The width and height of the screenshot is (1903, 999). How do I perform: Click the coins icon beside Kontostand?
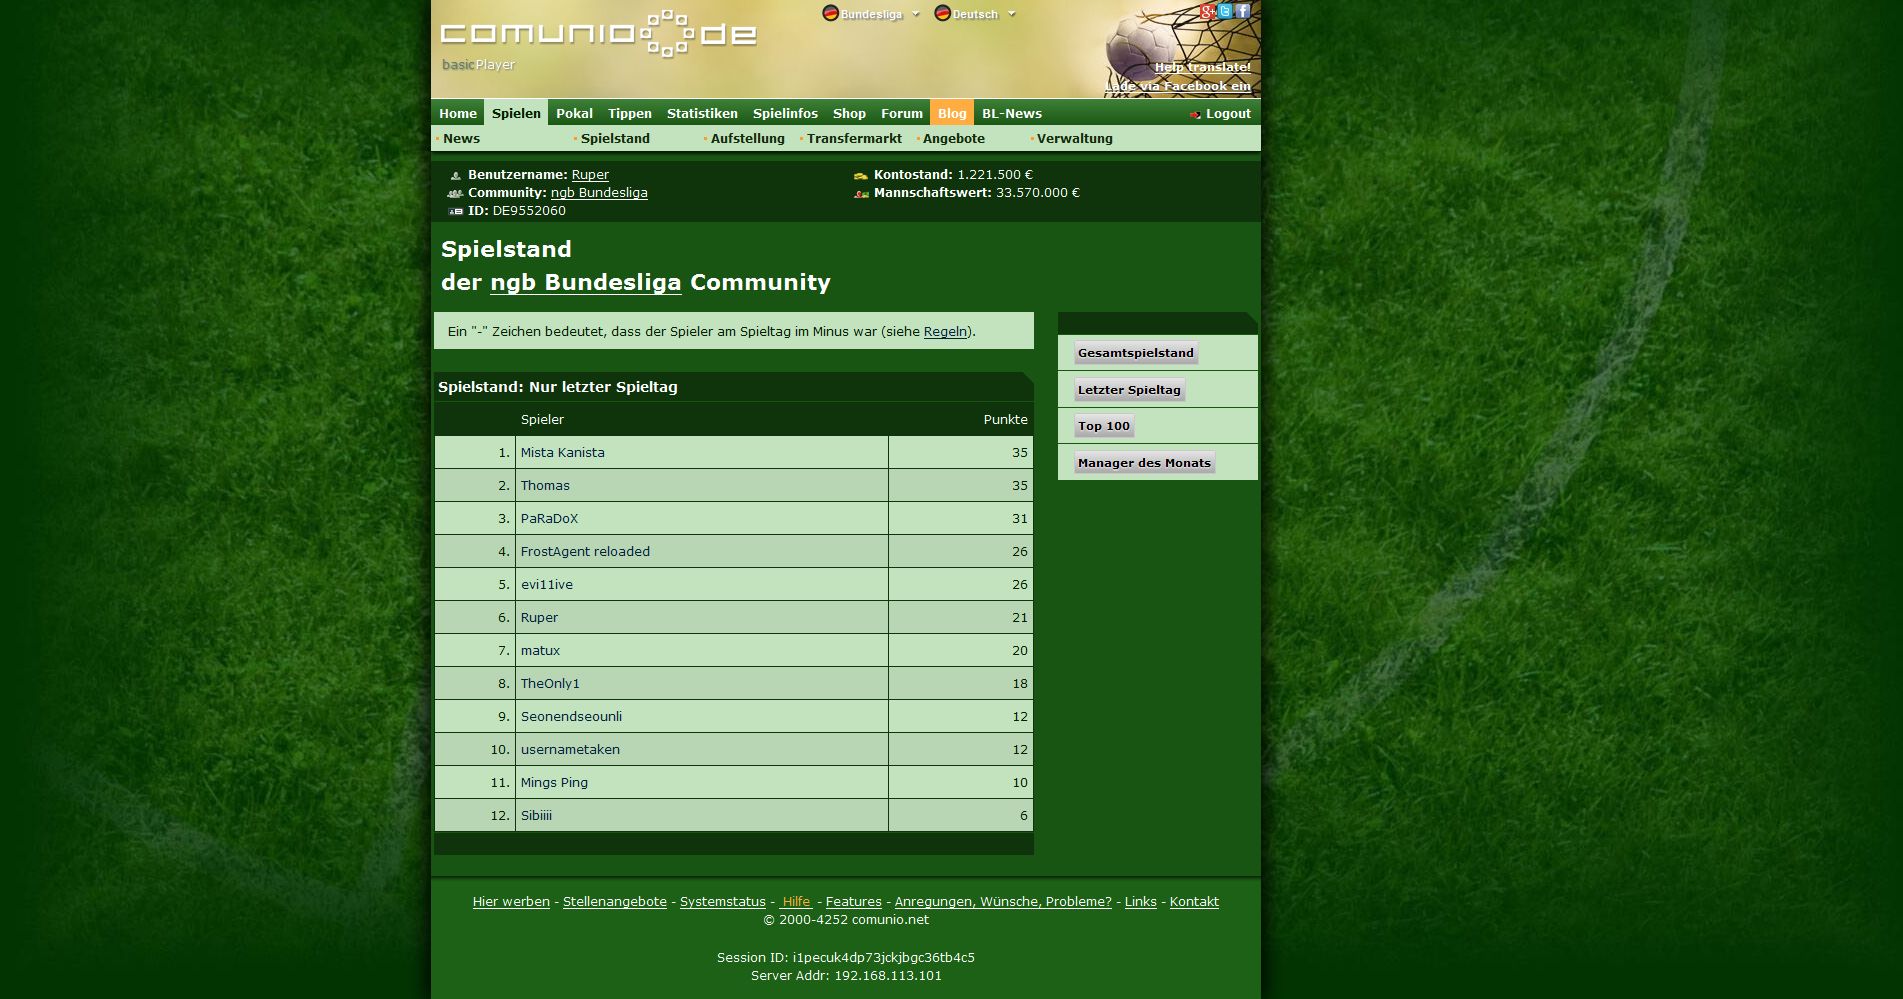point(861,175)
